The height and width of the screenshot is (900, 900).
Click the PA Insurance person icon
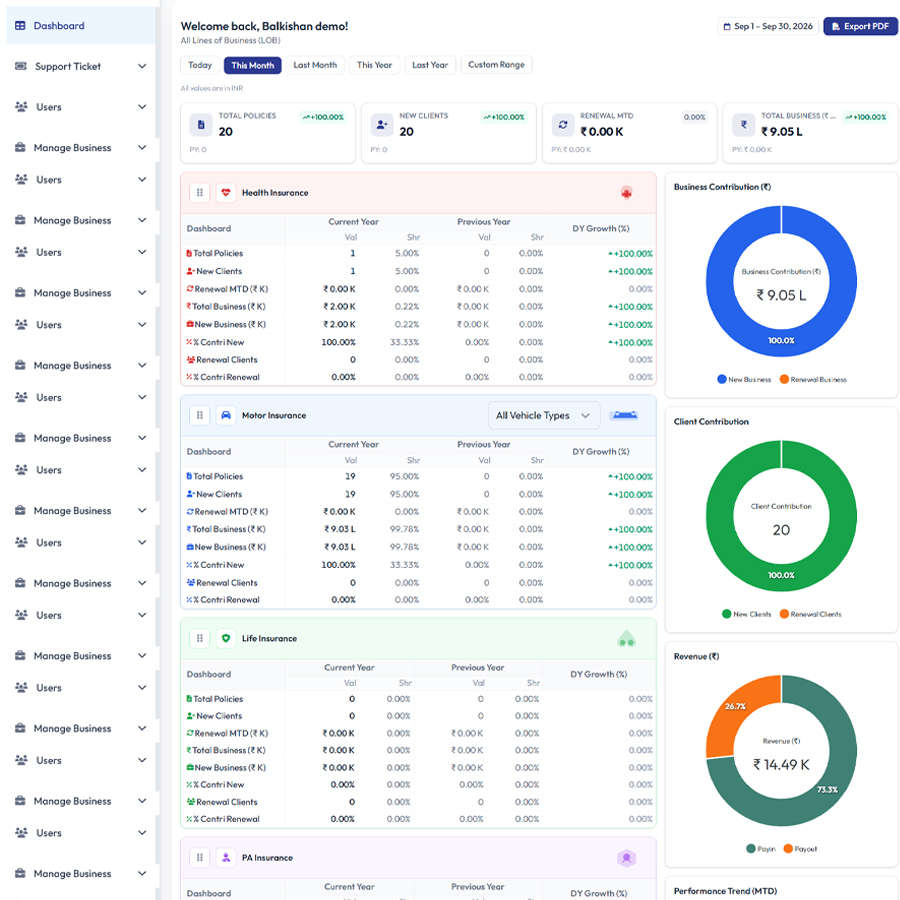click(x=226, y=858)
